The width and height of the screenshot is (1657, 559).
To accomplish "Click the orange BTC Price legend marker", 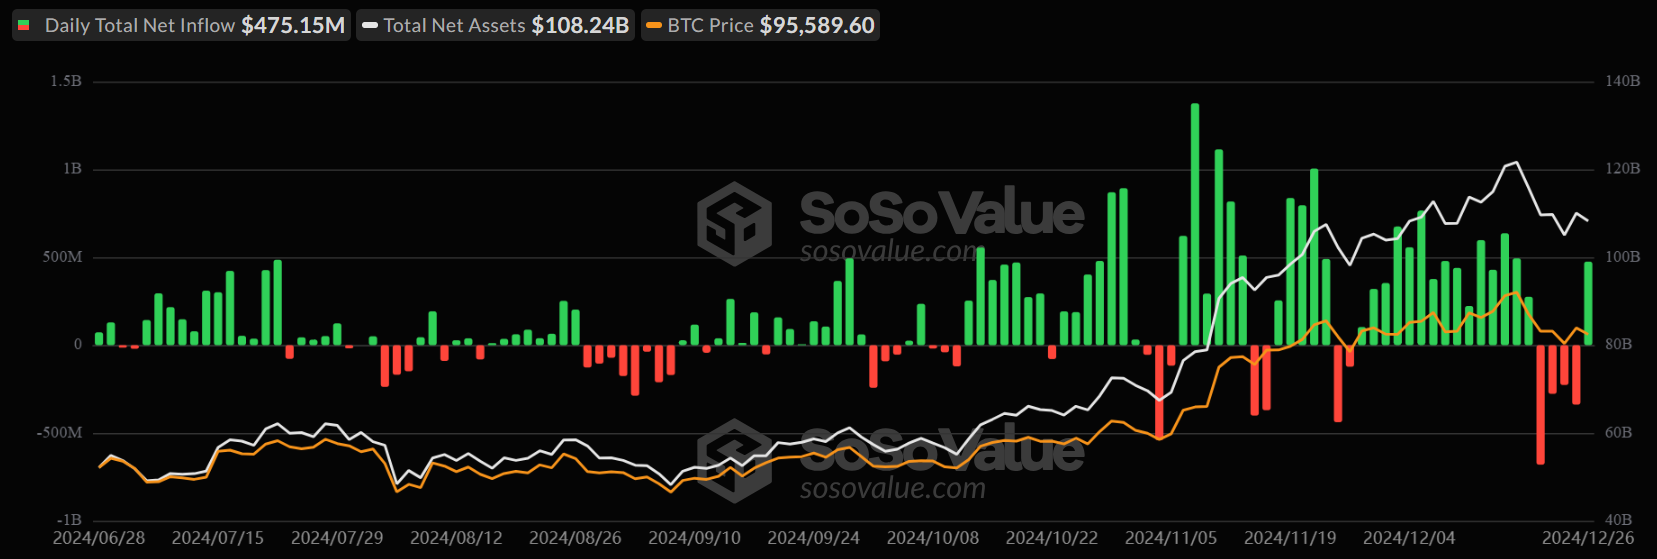I will click(x=654, y=26).
